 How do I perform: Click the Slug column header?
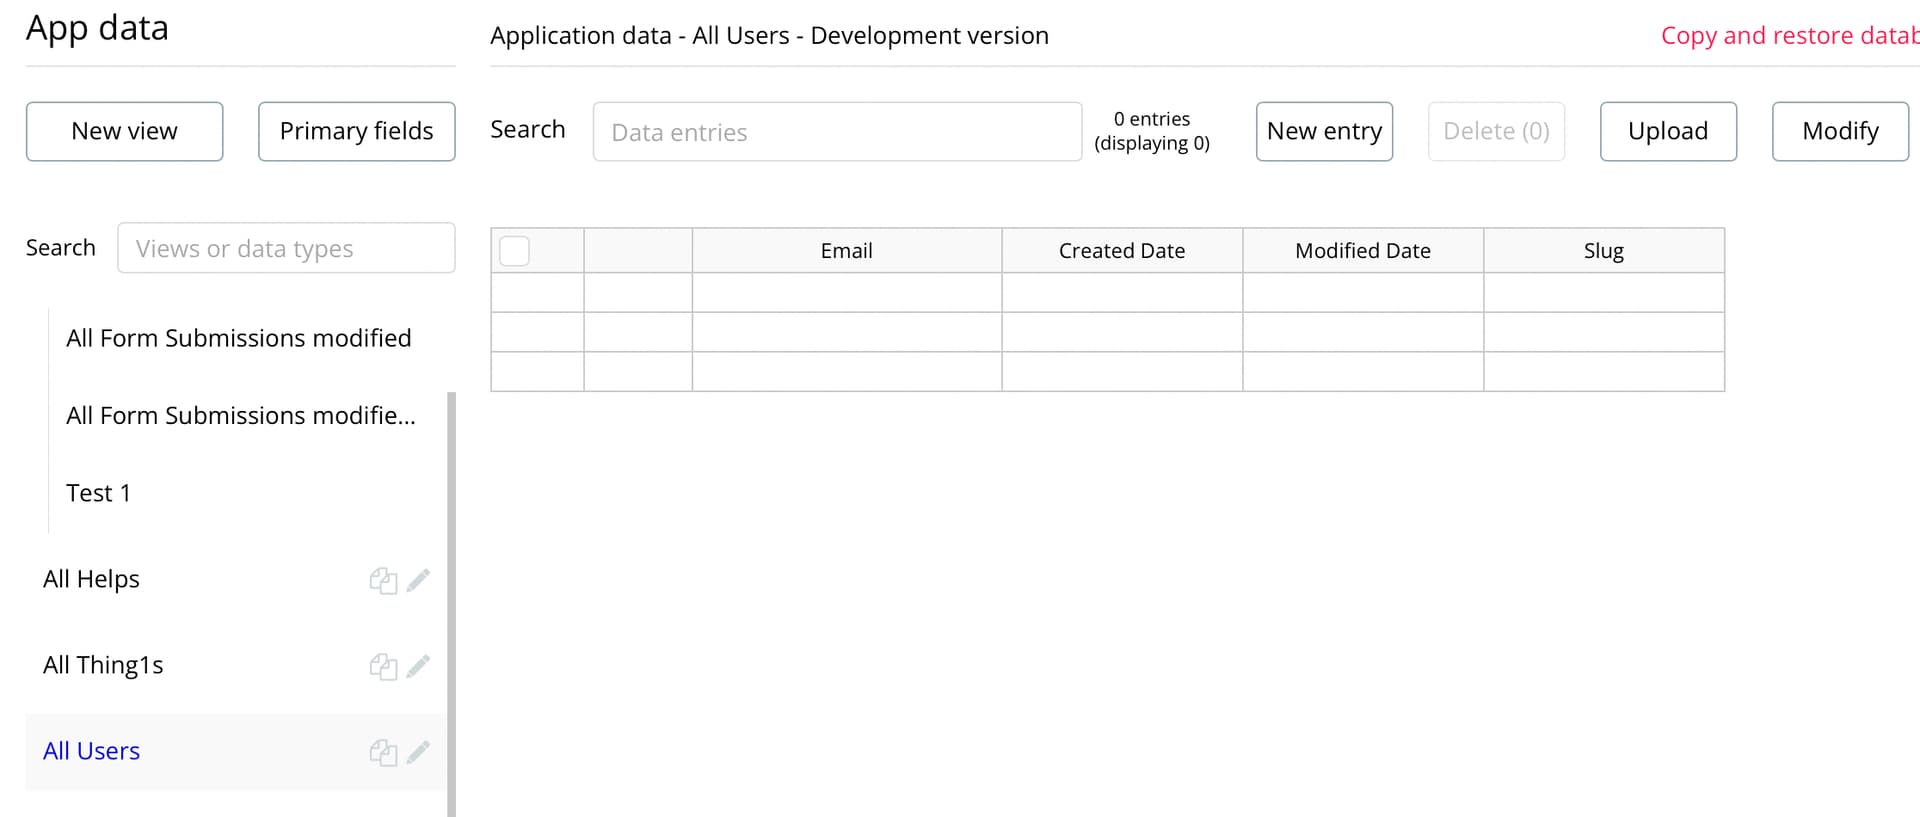tap(1604, 251)
